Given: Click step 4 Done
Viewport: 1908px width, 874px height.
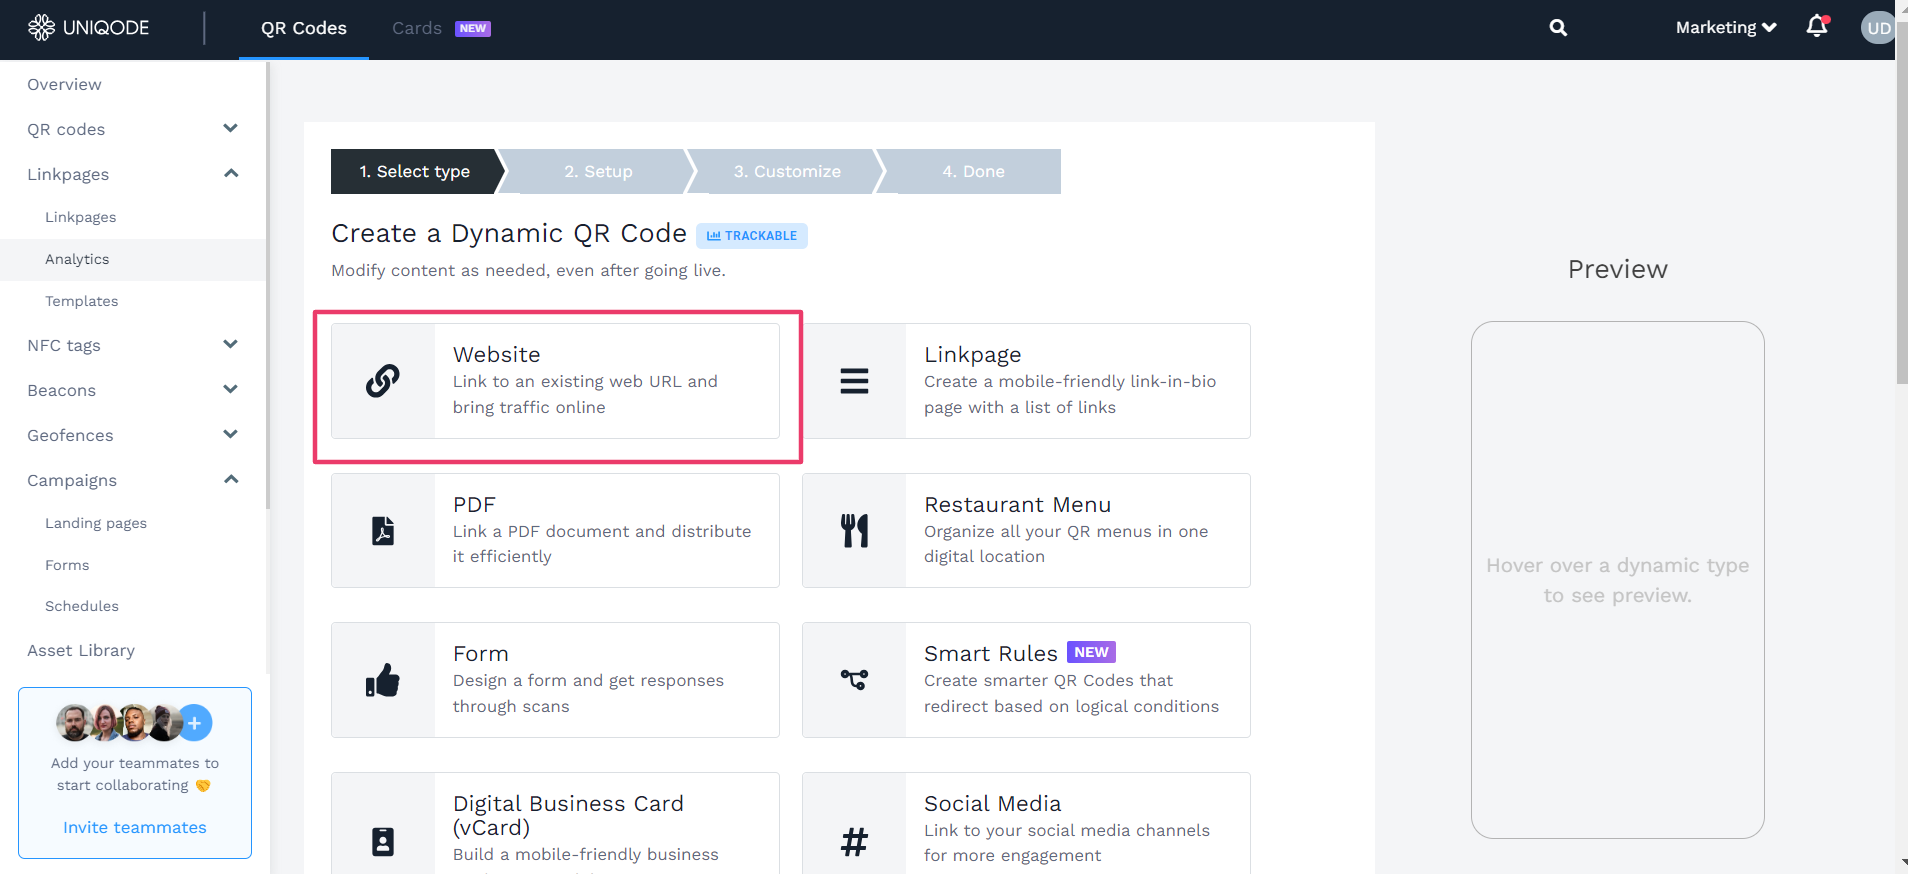Looking at the screenshot, I should 973,171.
